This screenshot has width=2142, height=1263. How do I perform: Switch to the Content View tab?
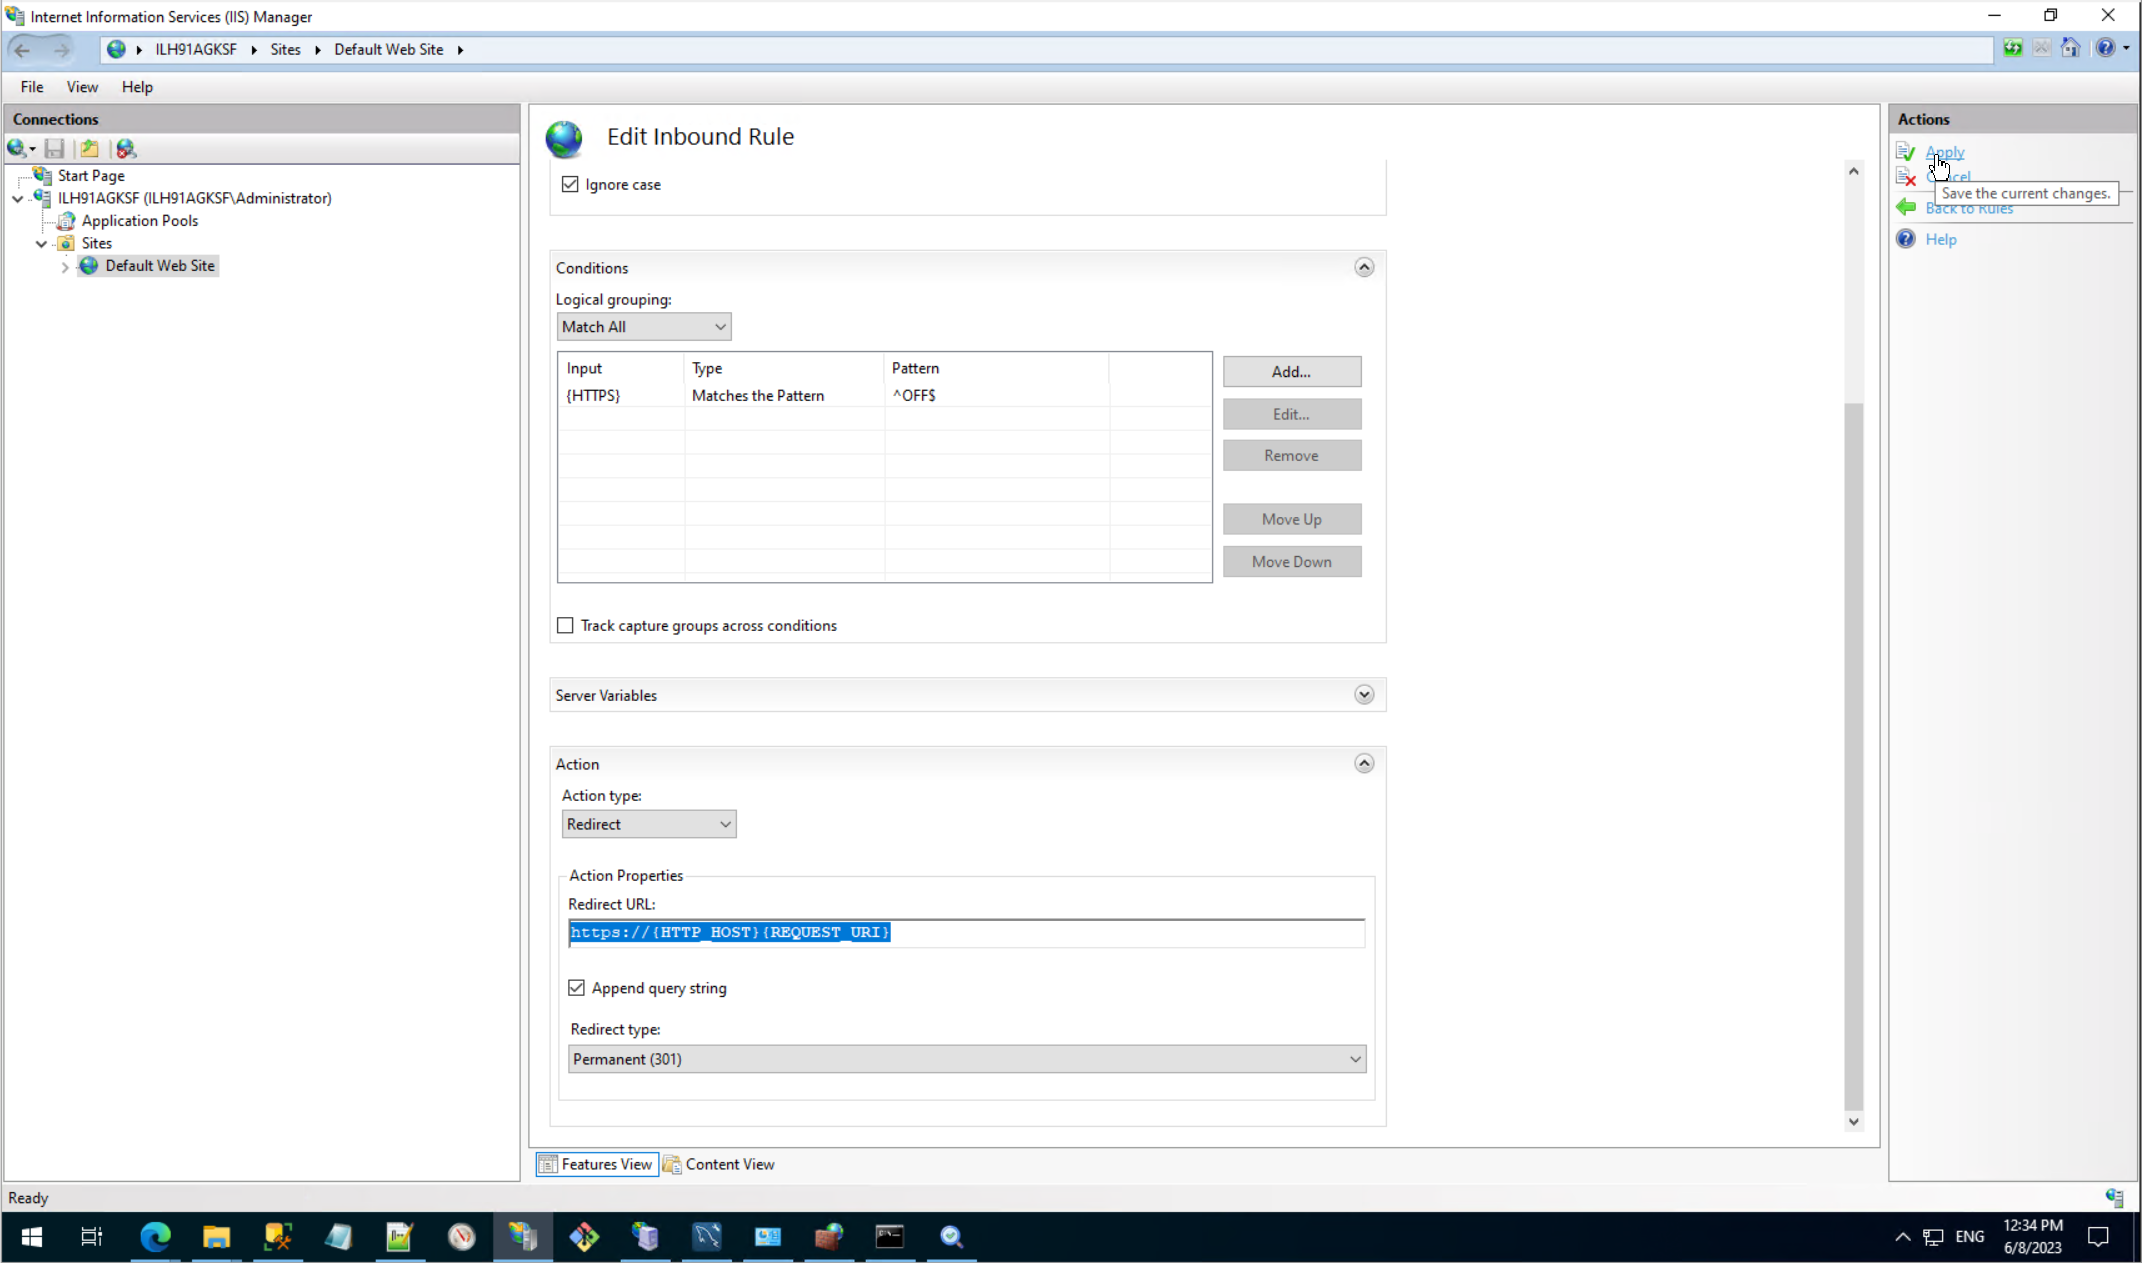(x=720, y=1164)
